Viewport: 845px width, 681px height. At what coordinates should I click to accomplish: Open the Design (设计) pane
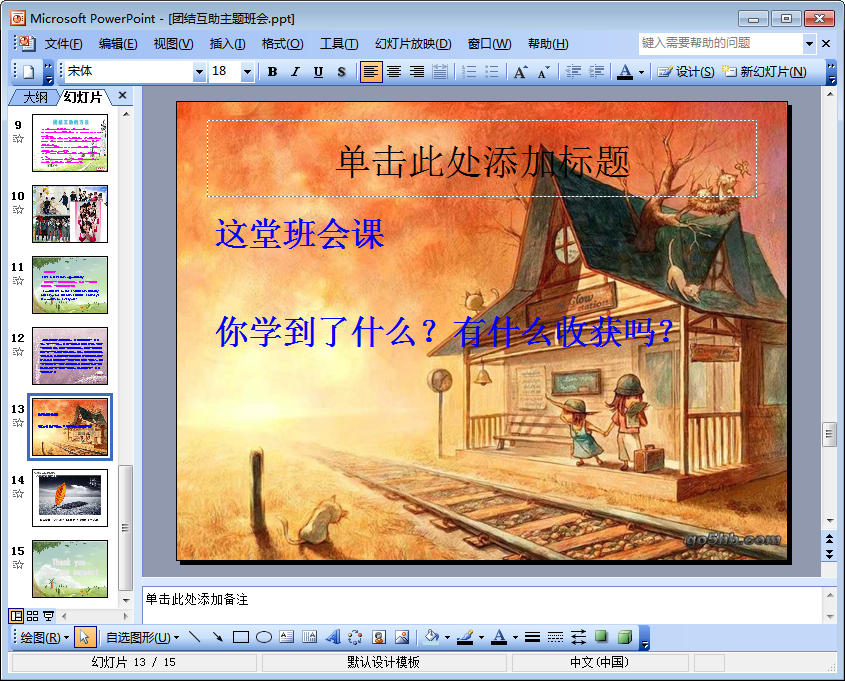(x=685, y=72)
